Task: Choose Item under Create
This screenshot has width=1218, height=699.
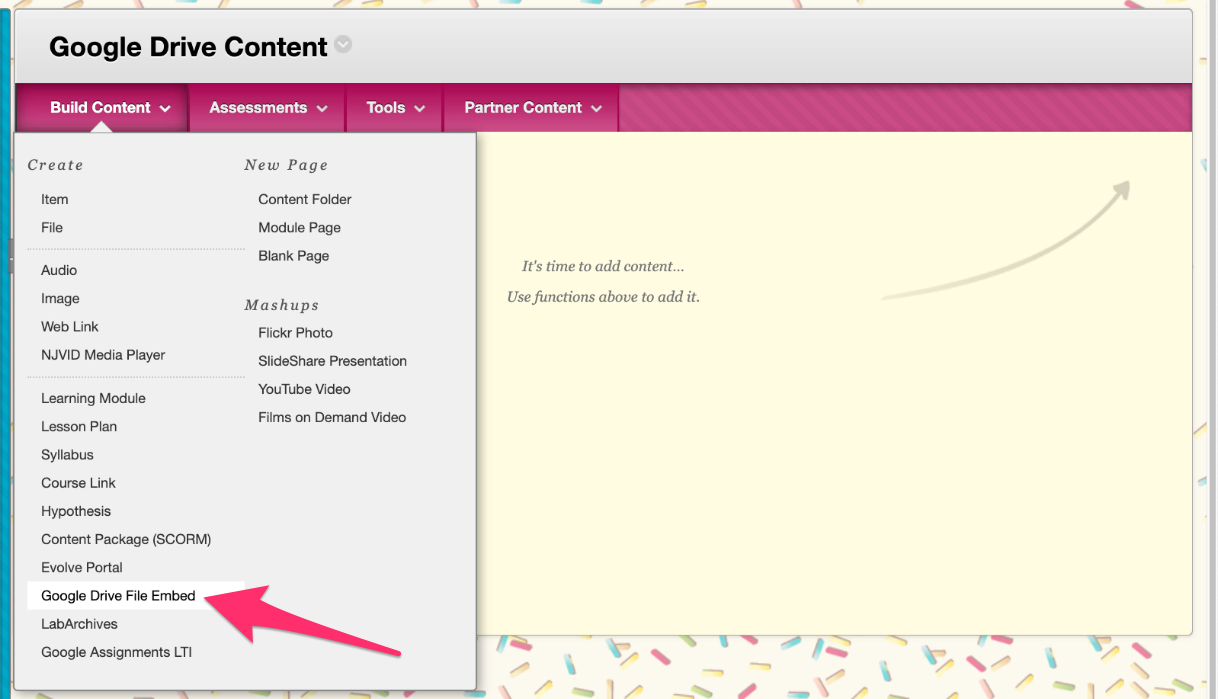Action: (x=55, y=199)
